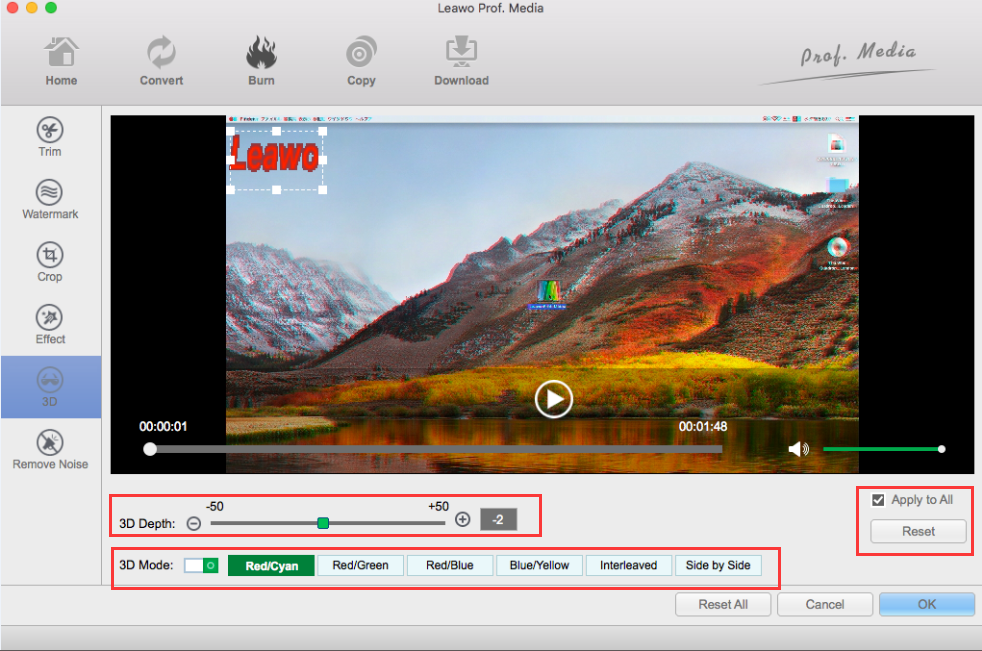Viewport: 982px width, 651px height.
Task: Go to the Home section
Action: [x=61, y=61]
